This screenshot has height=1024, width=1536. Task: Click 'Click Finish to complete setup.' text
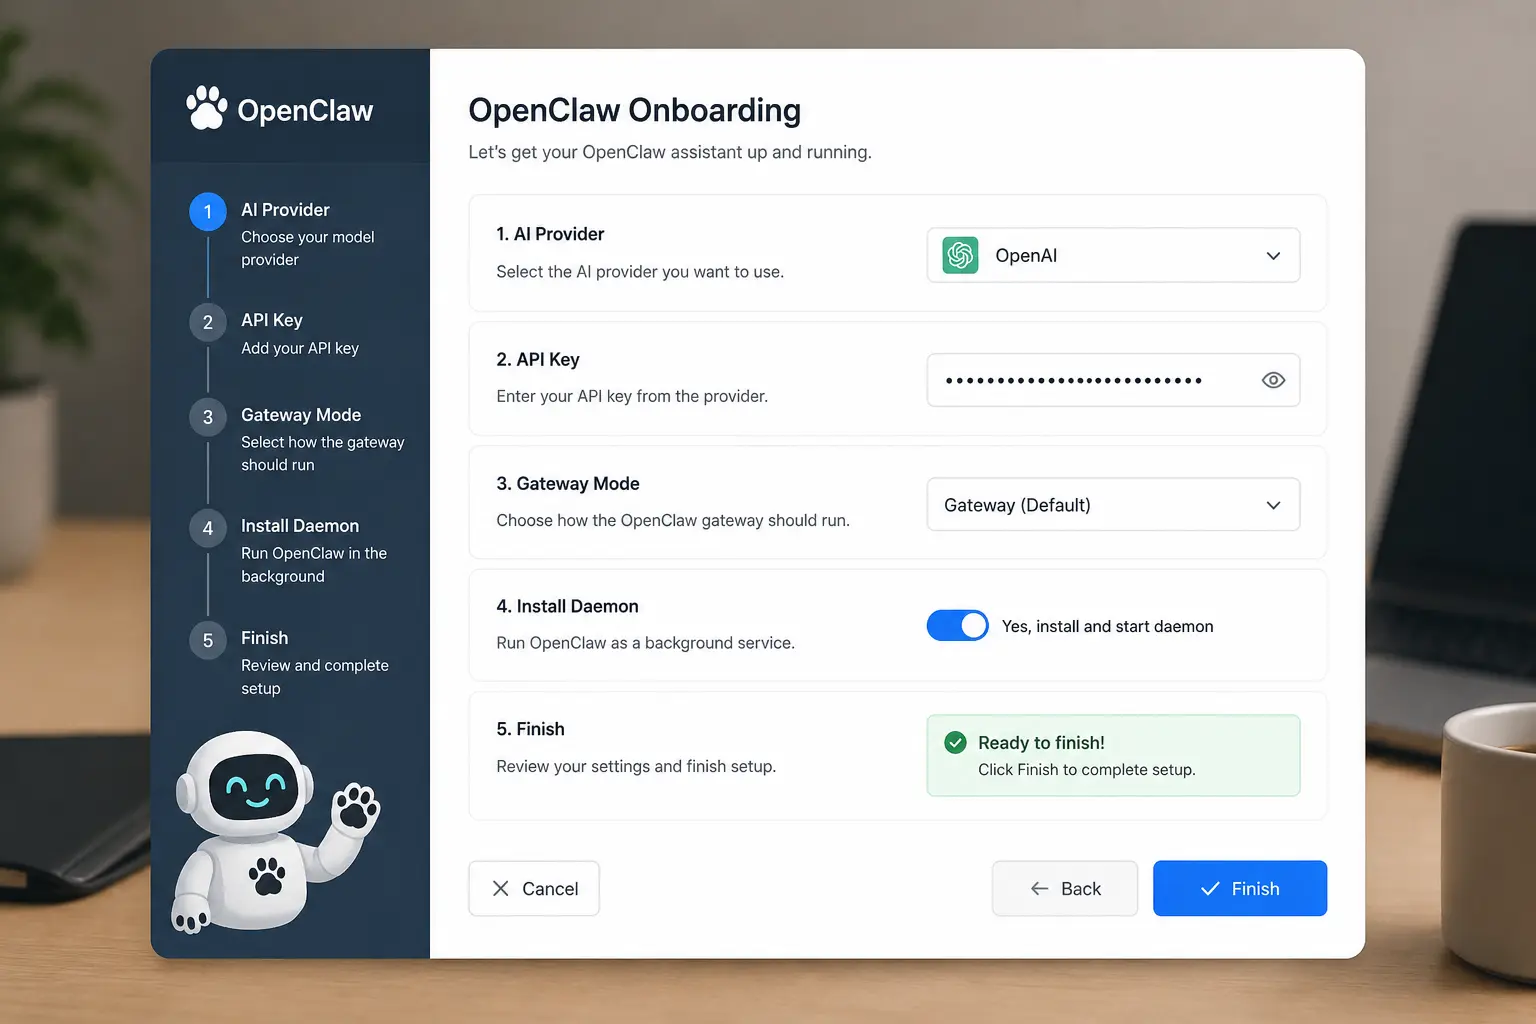[1087, 769]
